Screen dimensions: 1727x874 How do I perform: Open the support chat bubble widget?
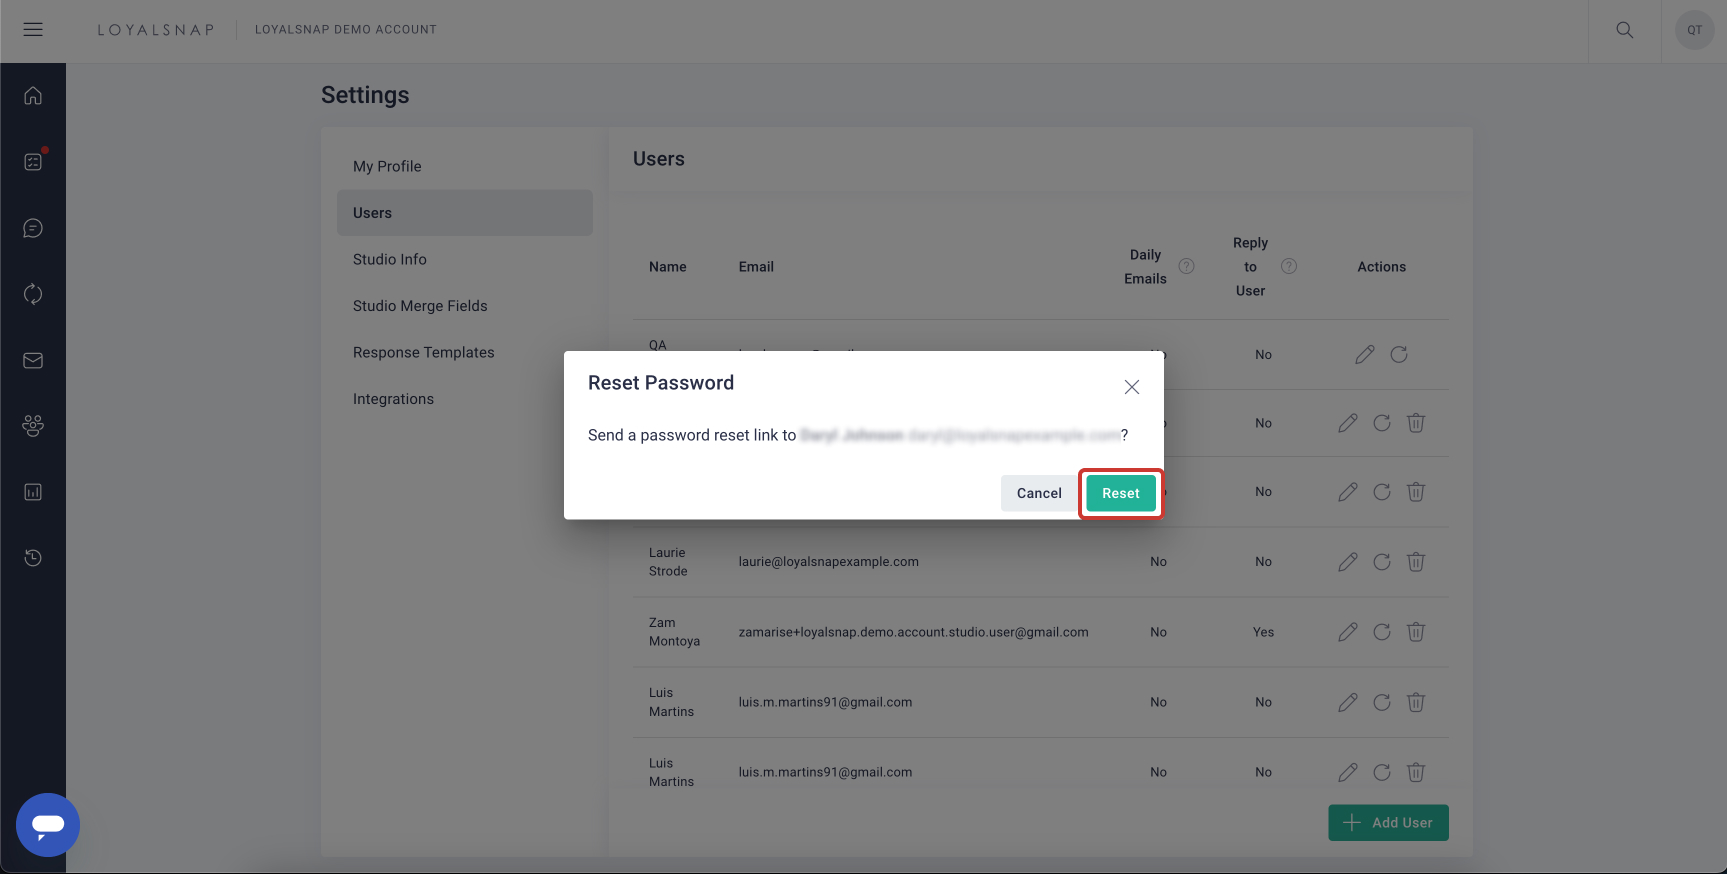(48, 824)
